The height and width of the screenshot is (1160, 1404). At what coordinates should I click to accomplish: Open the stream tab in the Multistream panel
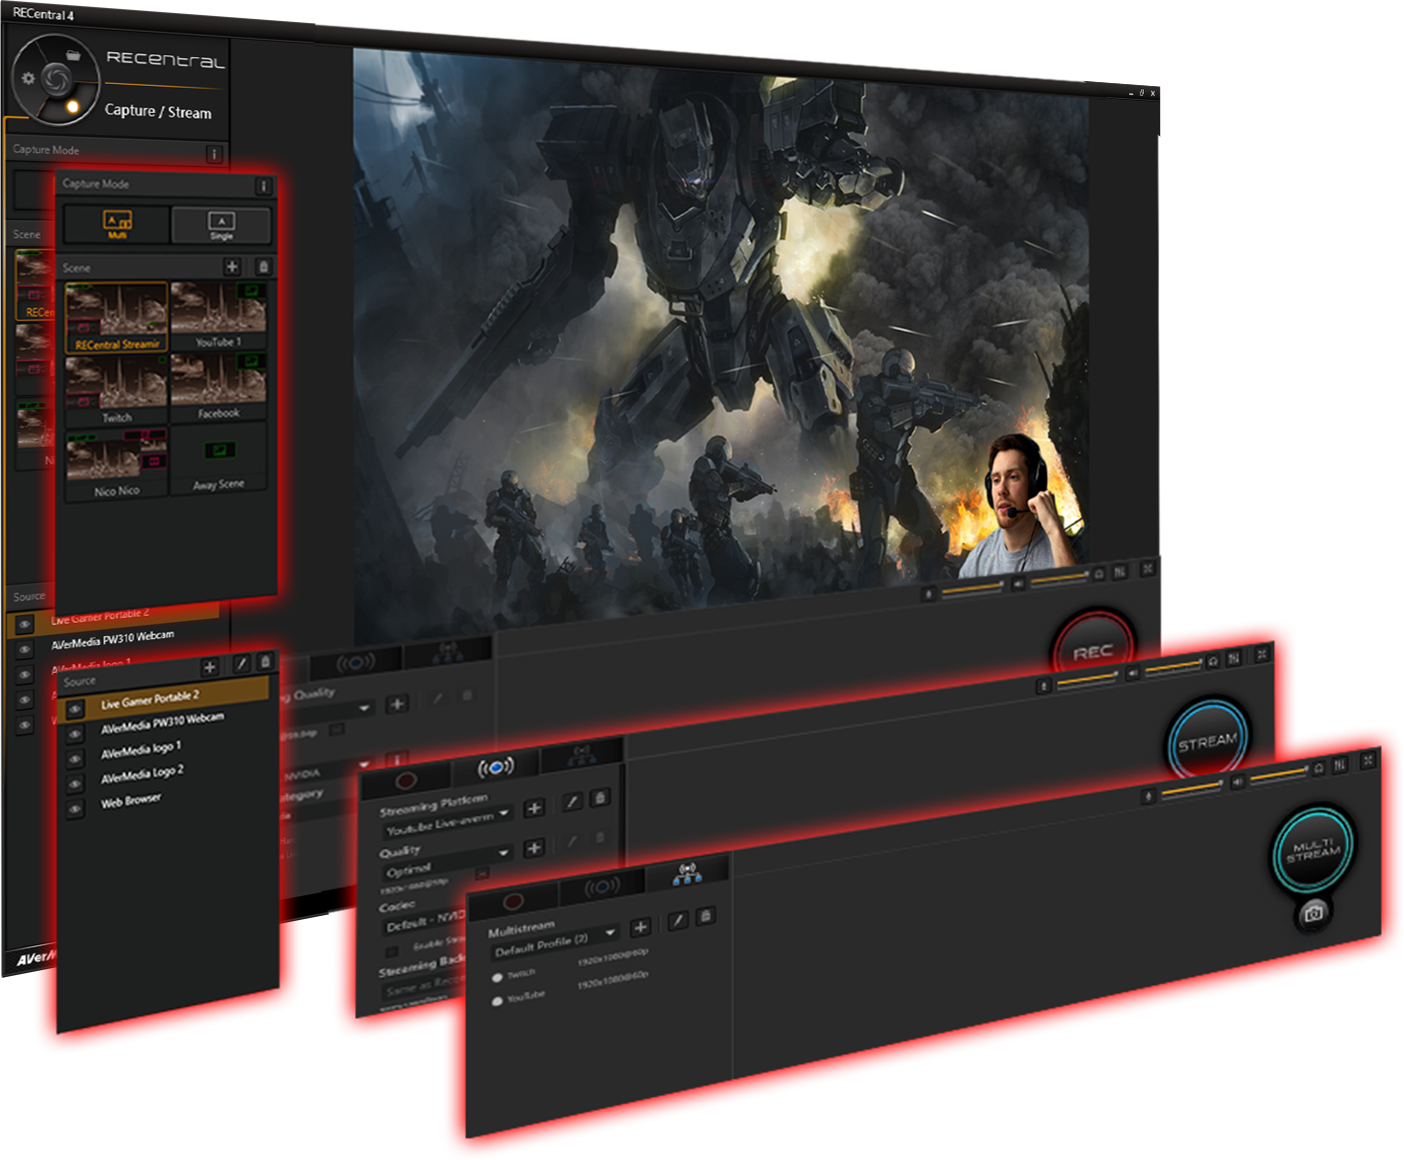coord(603,888)
